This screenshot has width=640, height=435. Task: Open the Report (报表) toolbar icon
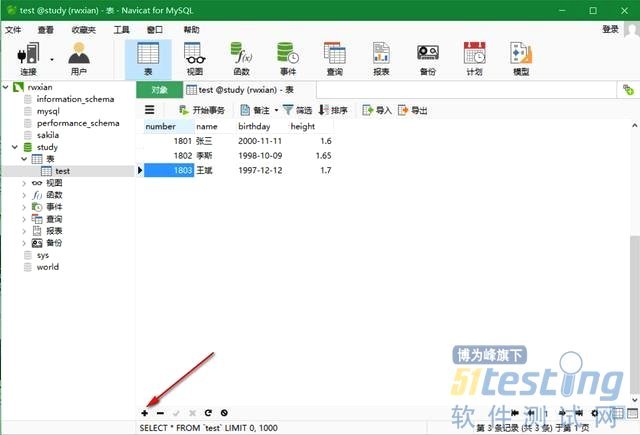(x=381, y=58)
